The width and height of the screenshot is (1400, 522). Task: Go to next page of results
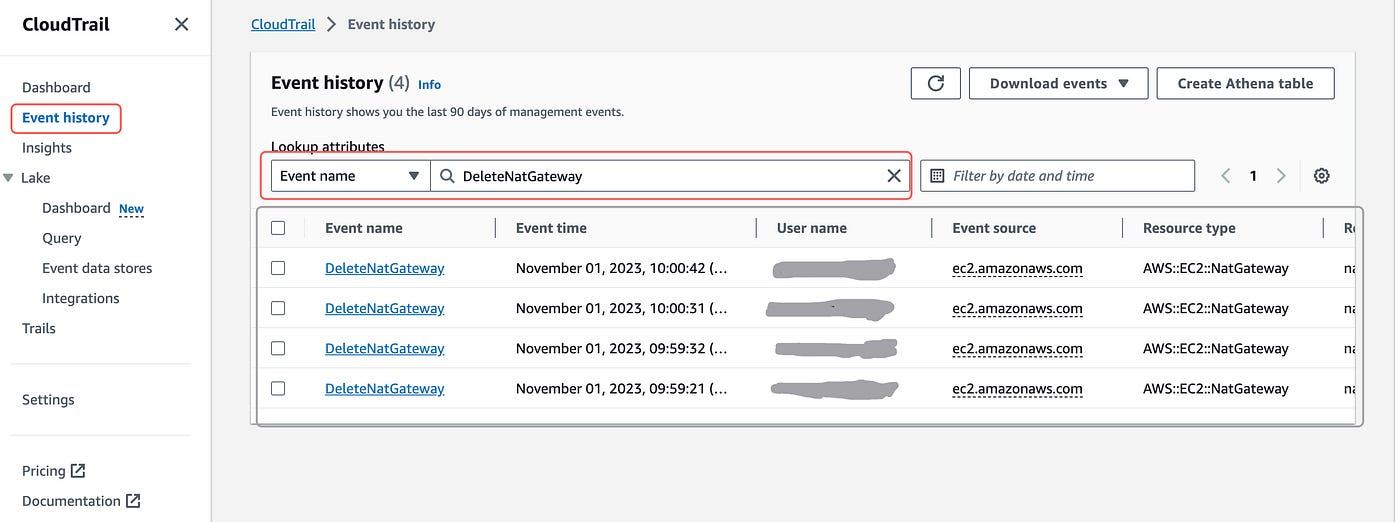point(1281,176)
